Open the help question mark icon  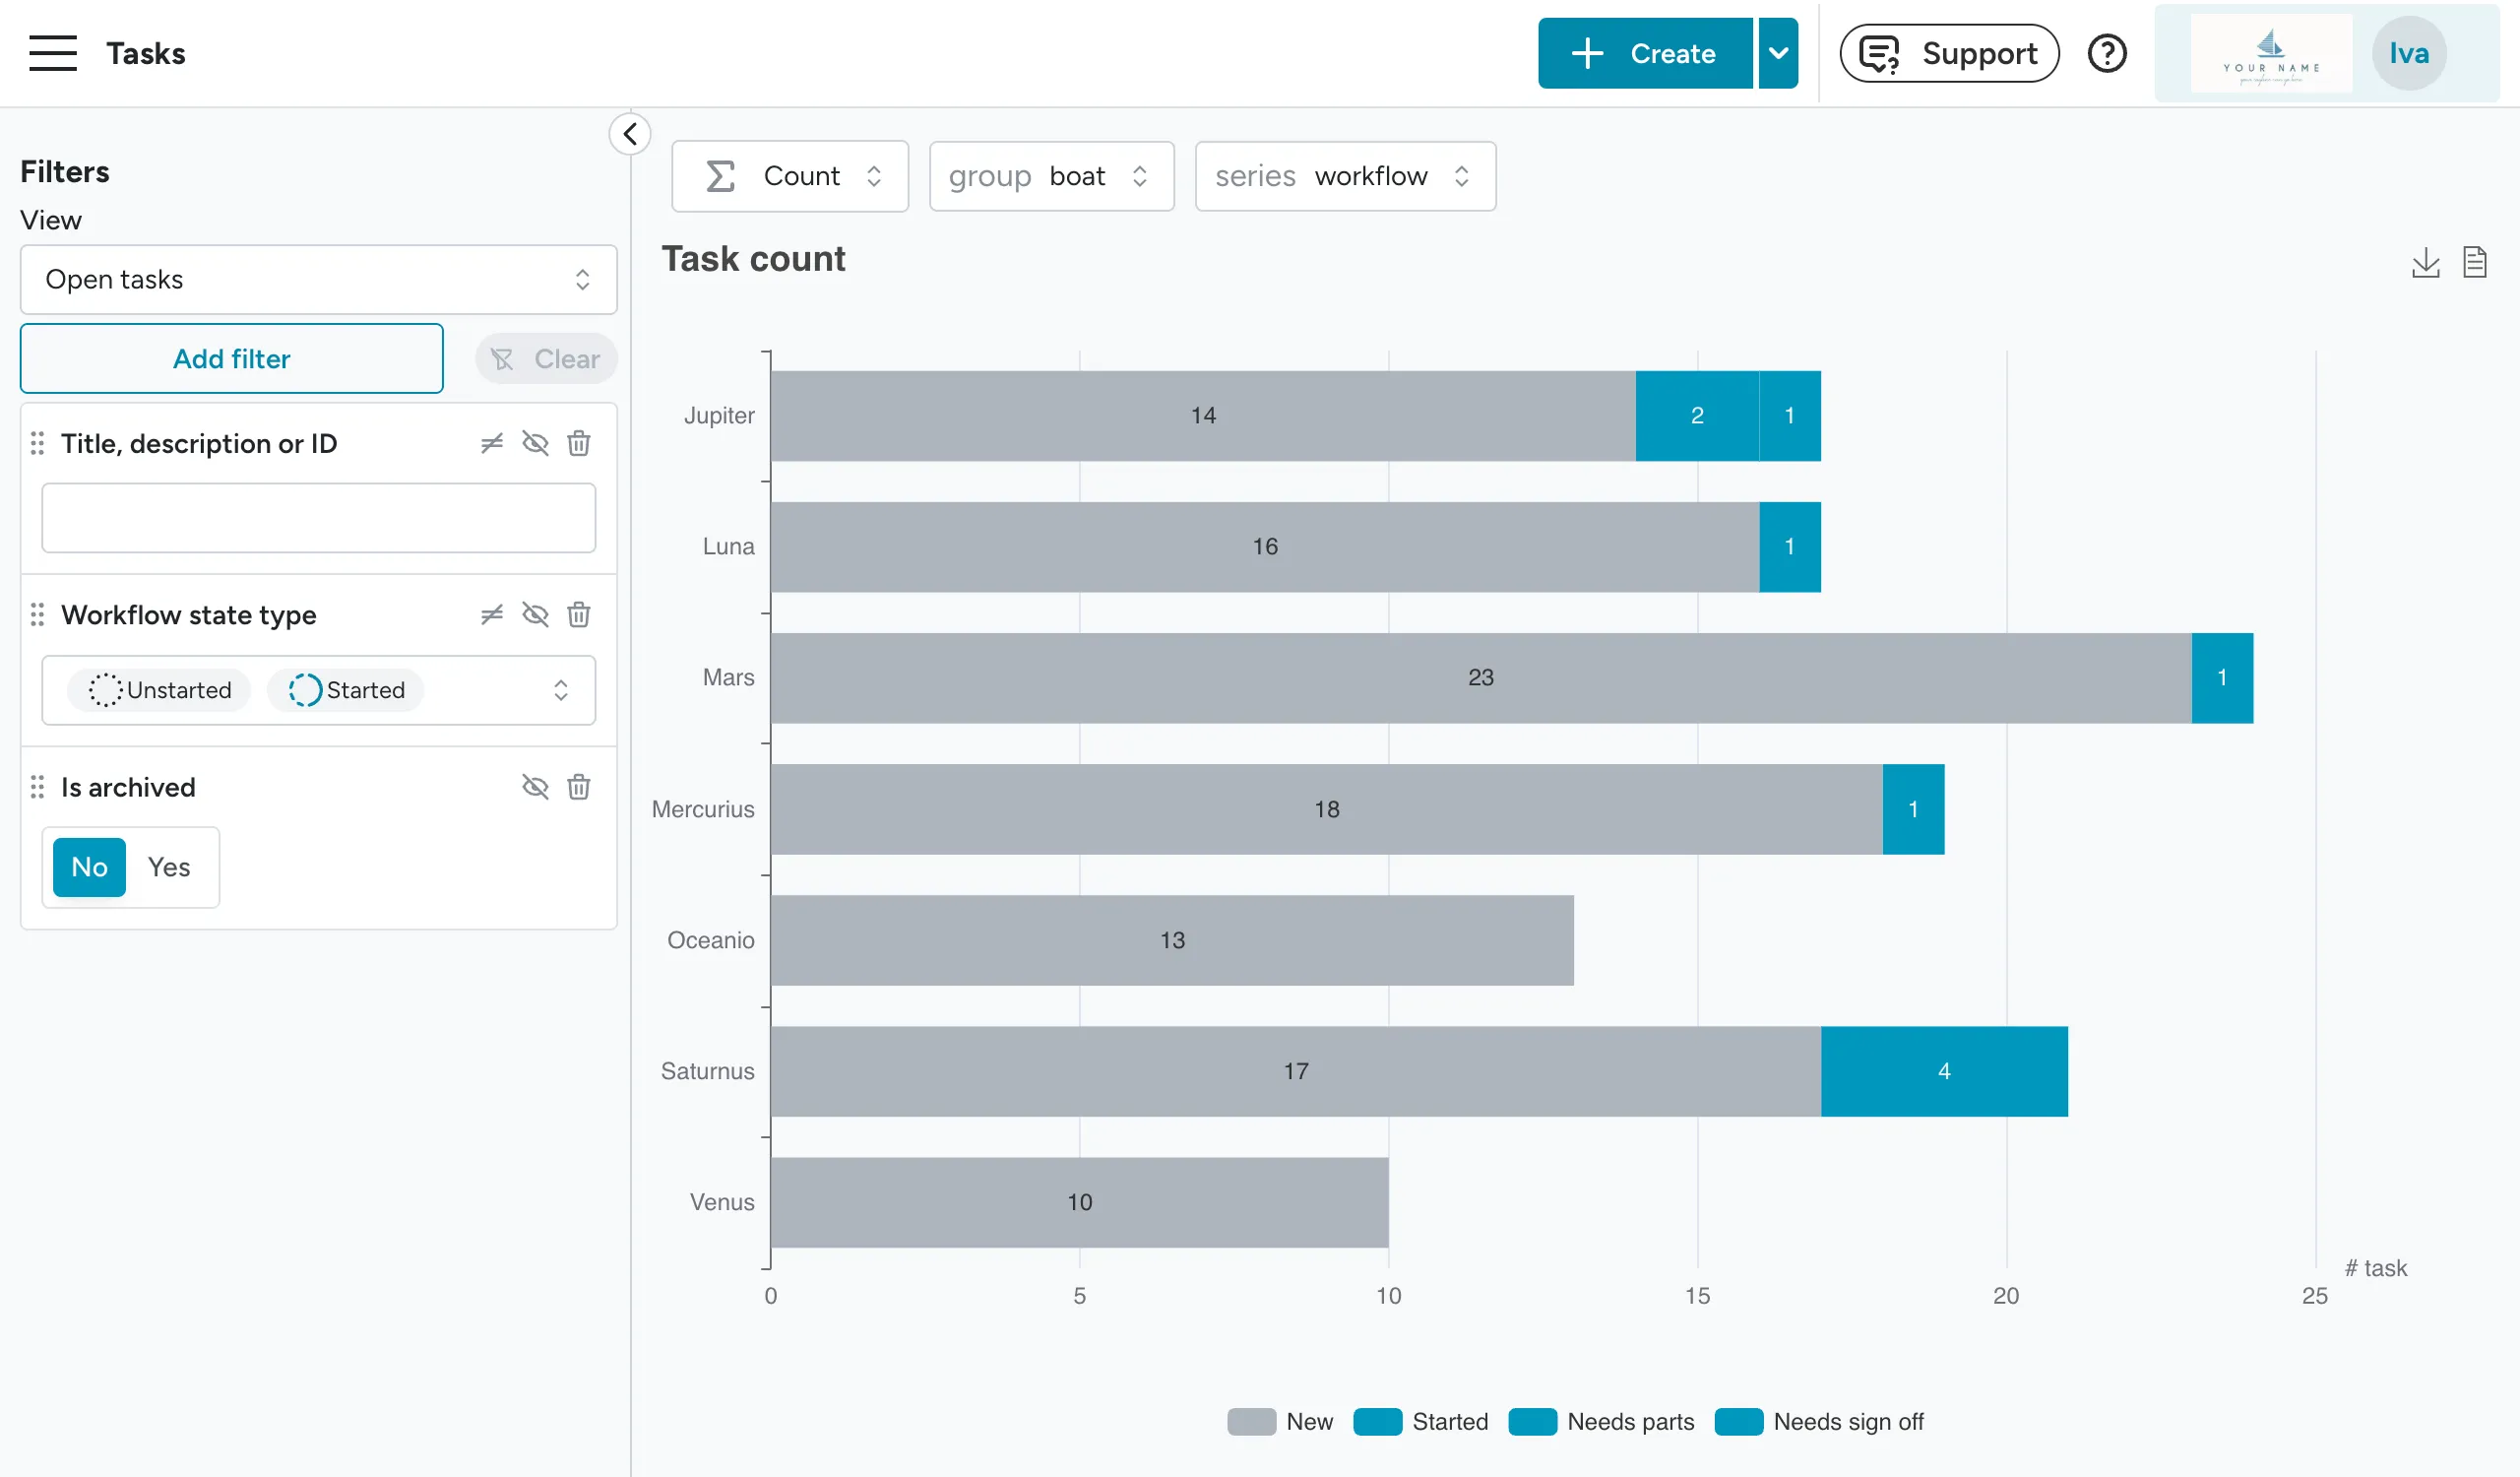click(x=2108, y=53)
